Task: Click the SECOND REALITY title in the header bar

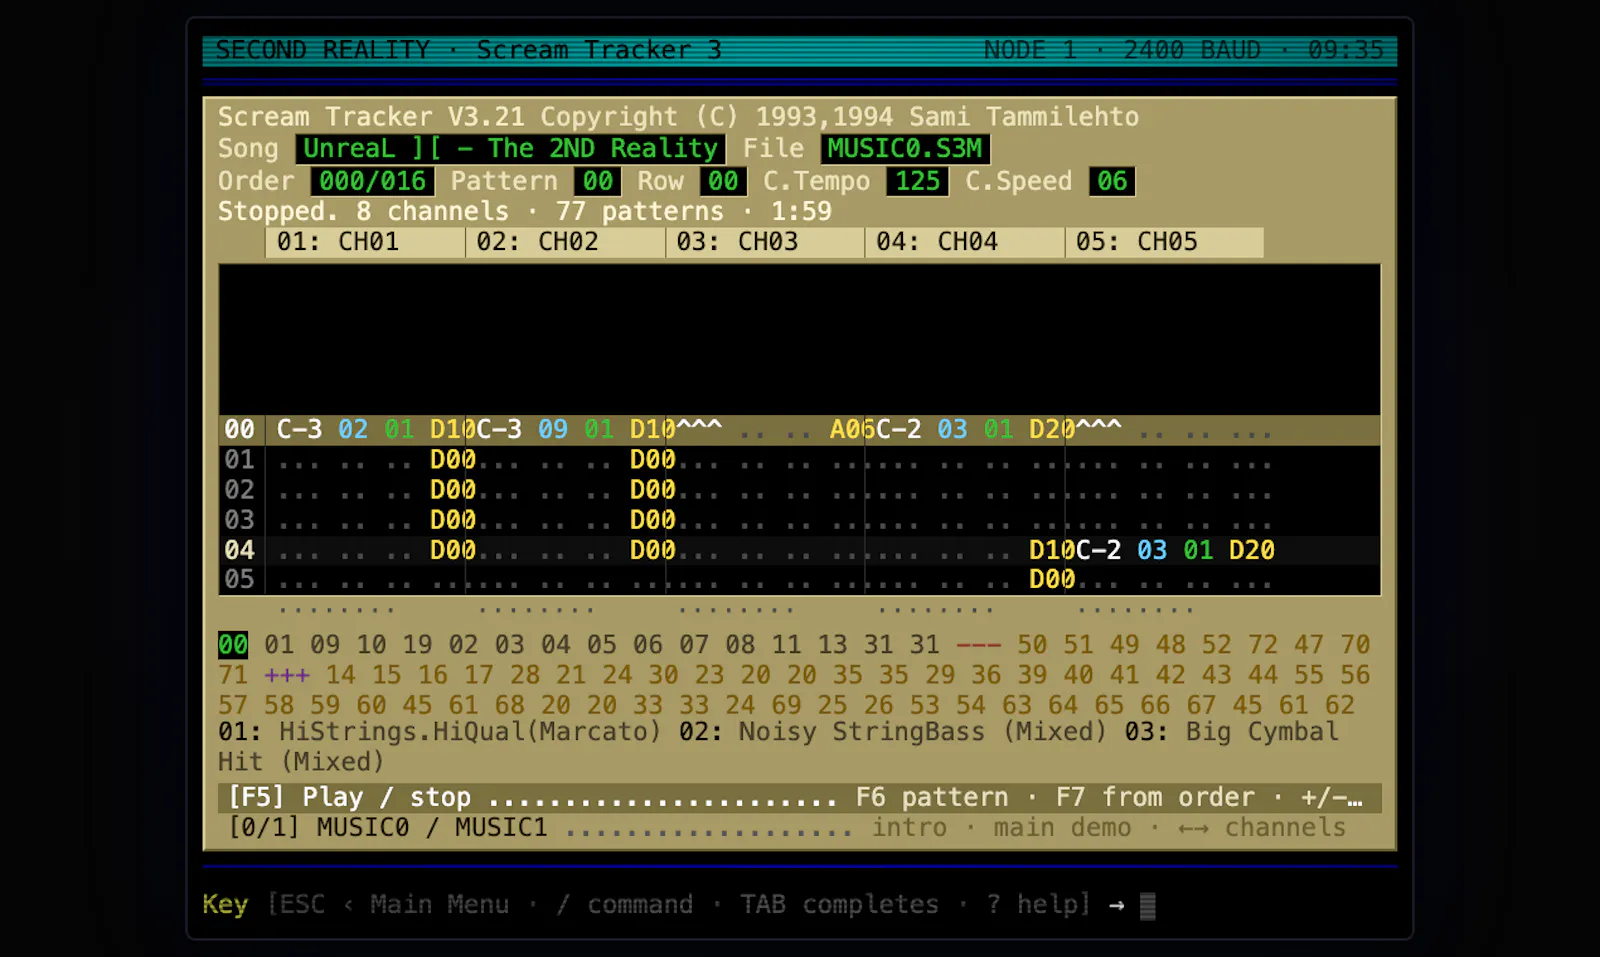Action: coord(323,50)
